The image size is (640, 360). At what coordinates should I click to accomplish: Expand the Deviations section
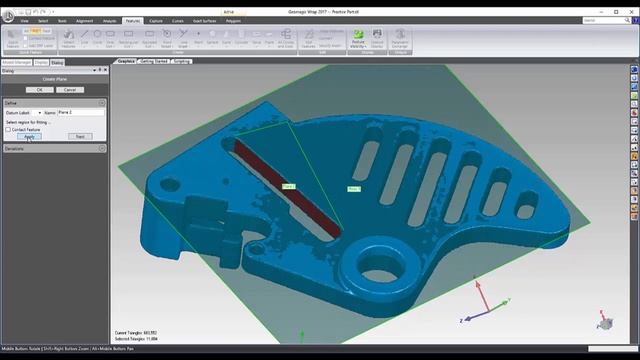click(102, 148)
